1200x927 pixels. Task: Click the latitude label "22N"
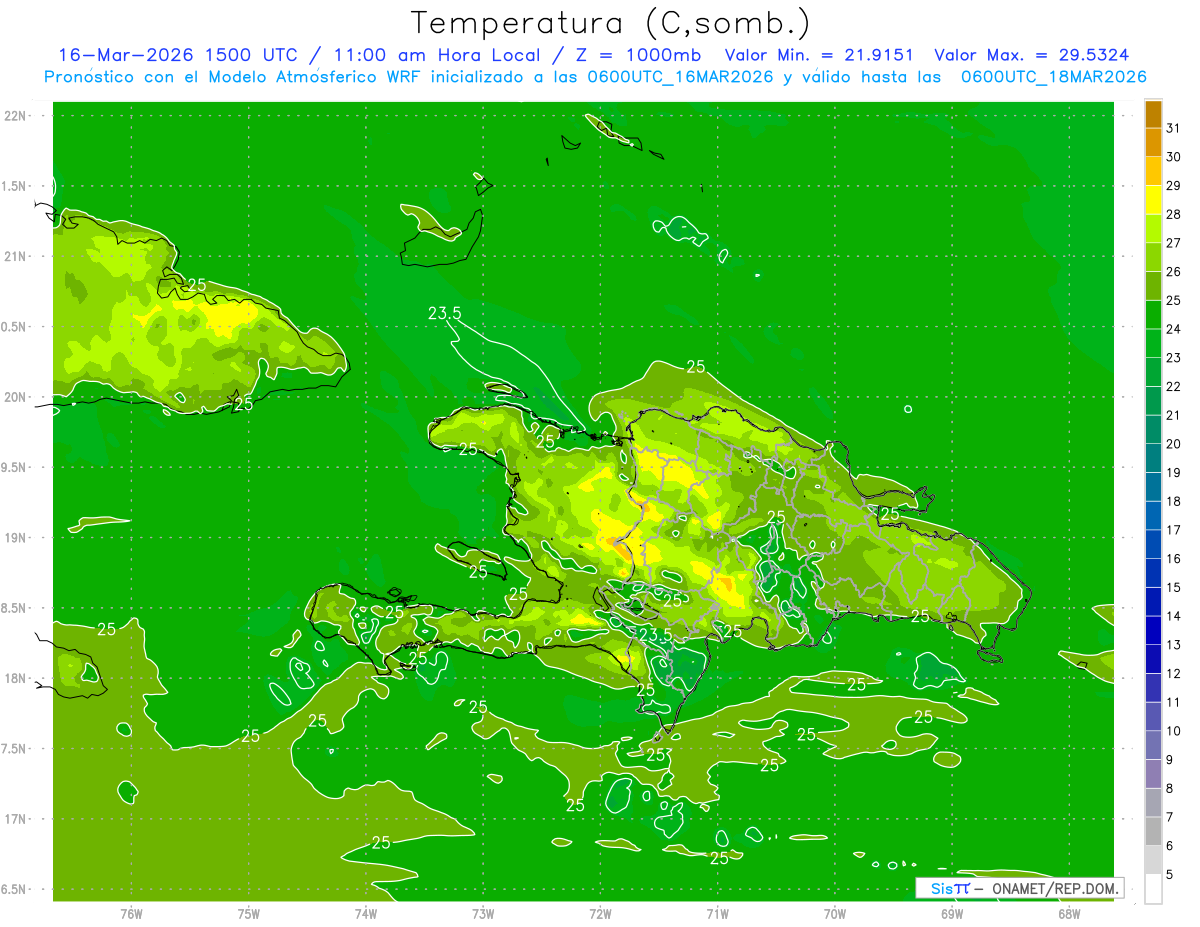click(x=16, y=116)
